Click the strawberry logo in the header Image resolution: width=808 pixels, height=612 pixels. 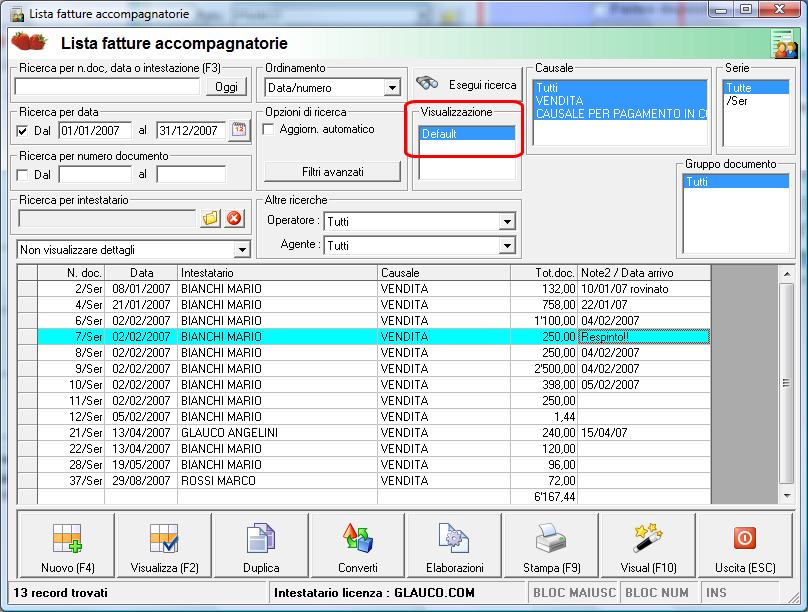29,41
